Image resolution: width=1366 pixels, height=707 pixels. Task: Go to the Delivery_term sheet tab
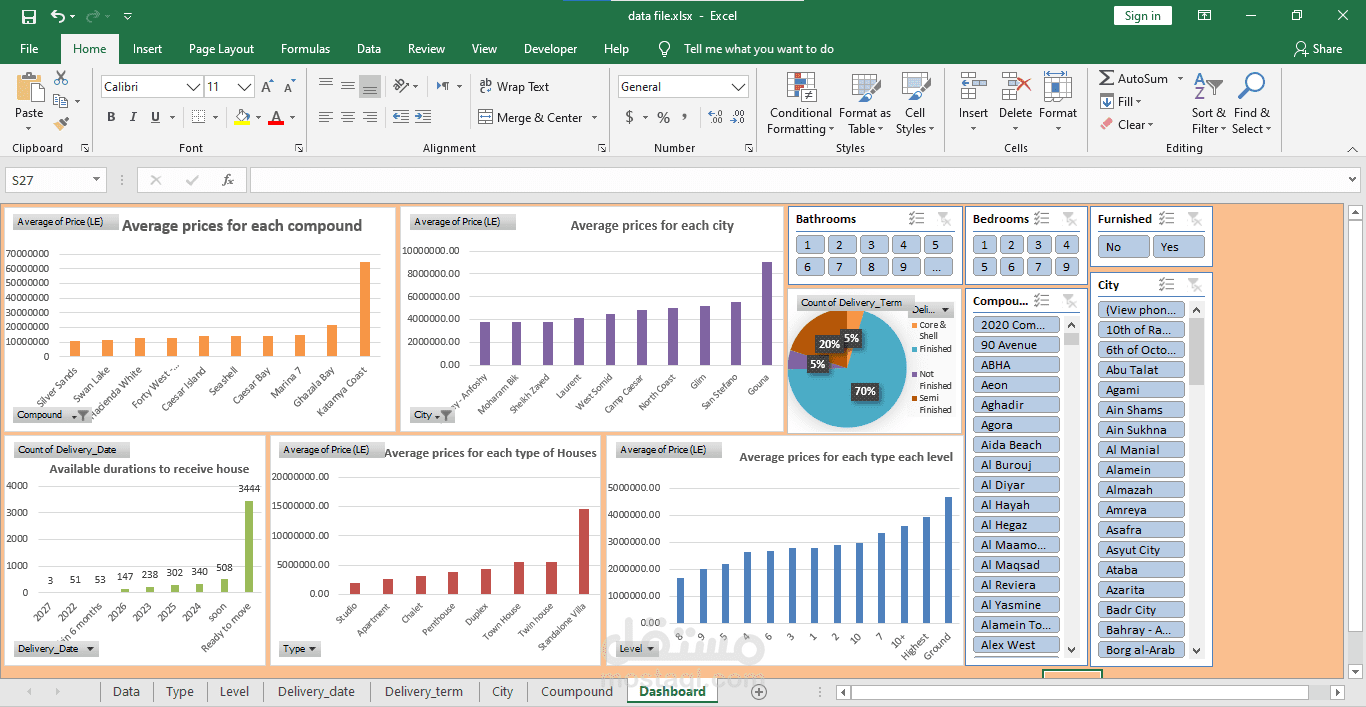pos(423,692)
